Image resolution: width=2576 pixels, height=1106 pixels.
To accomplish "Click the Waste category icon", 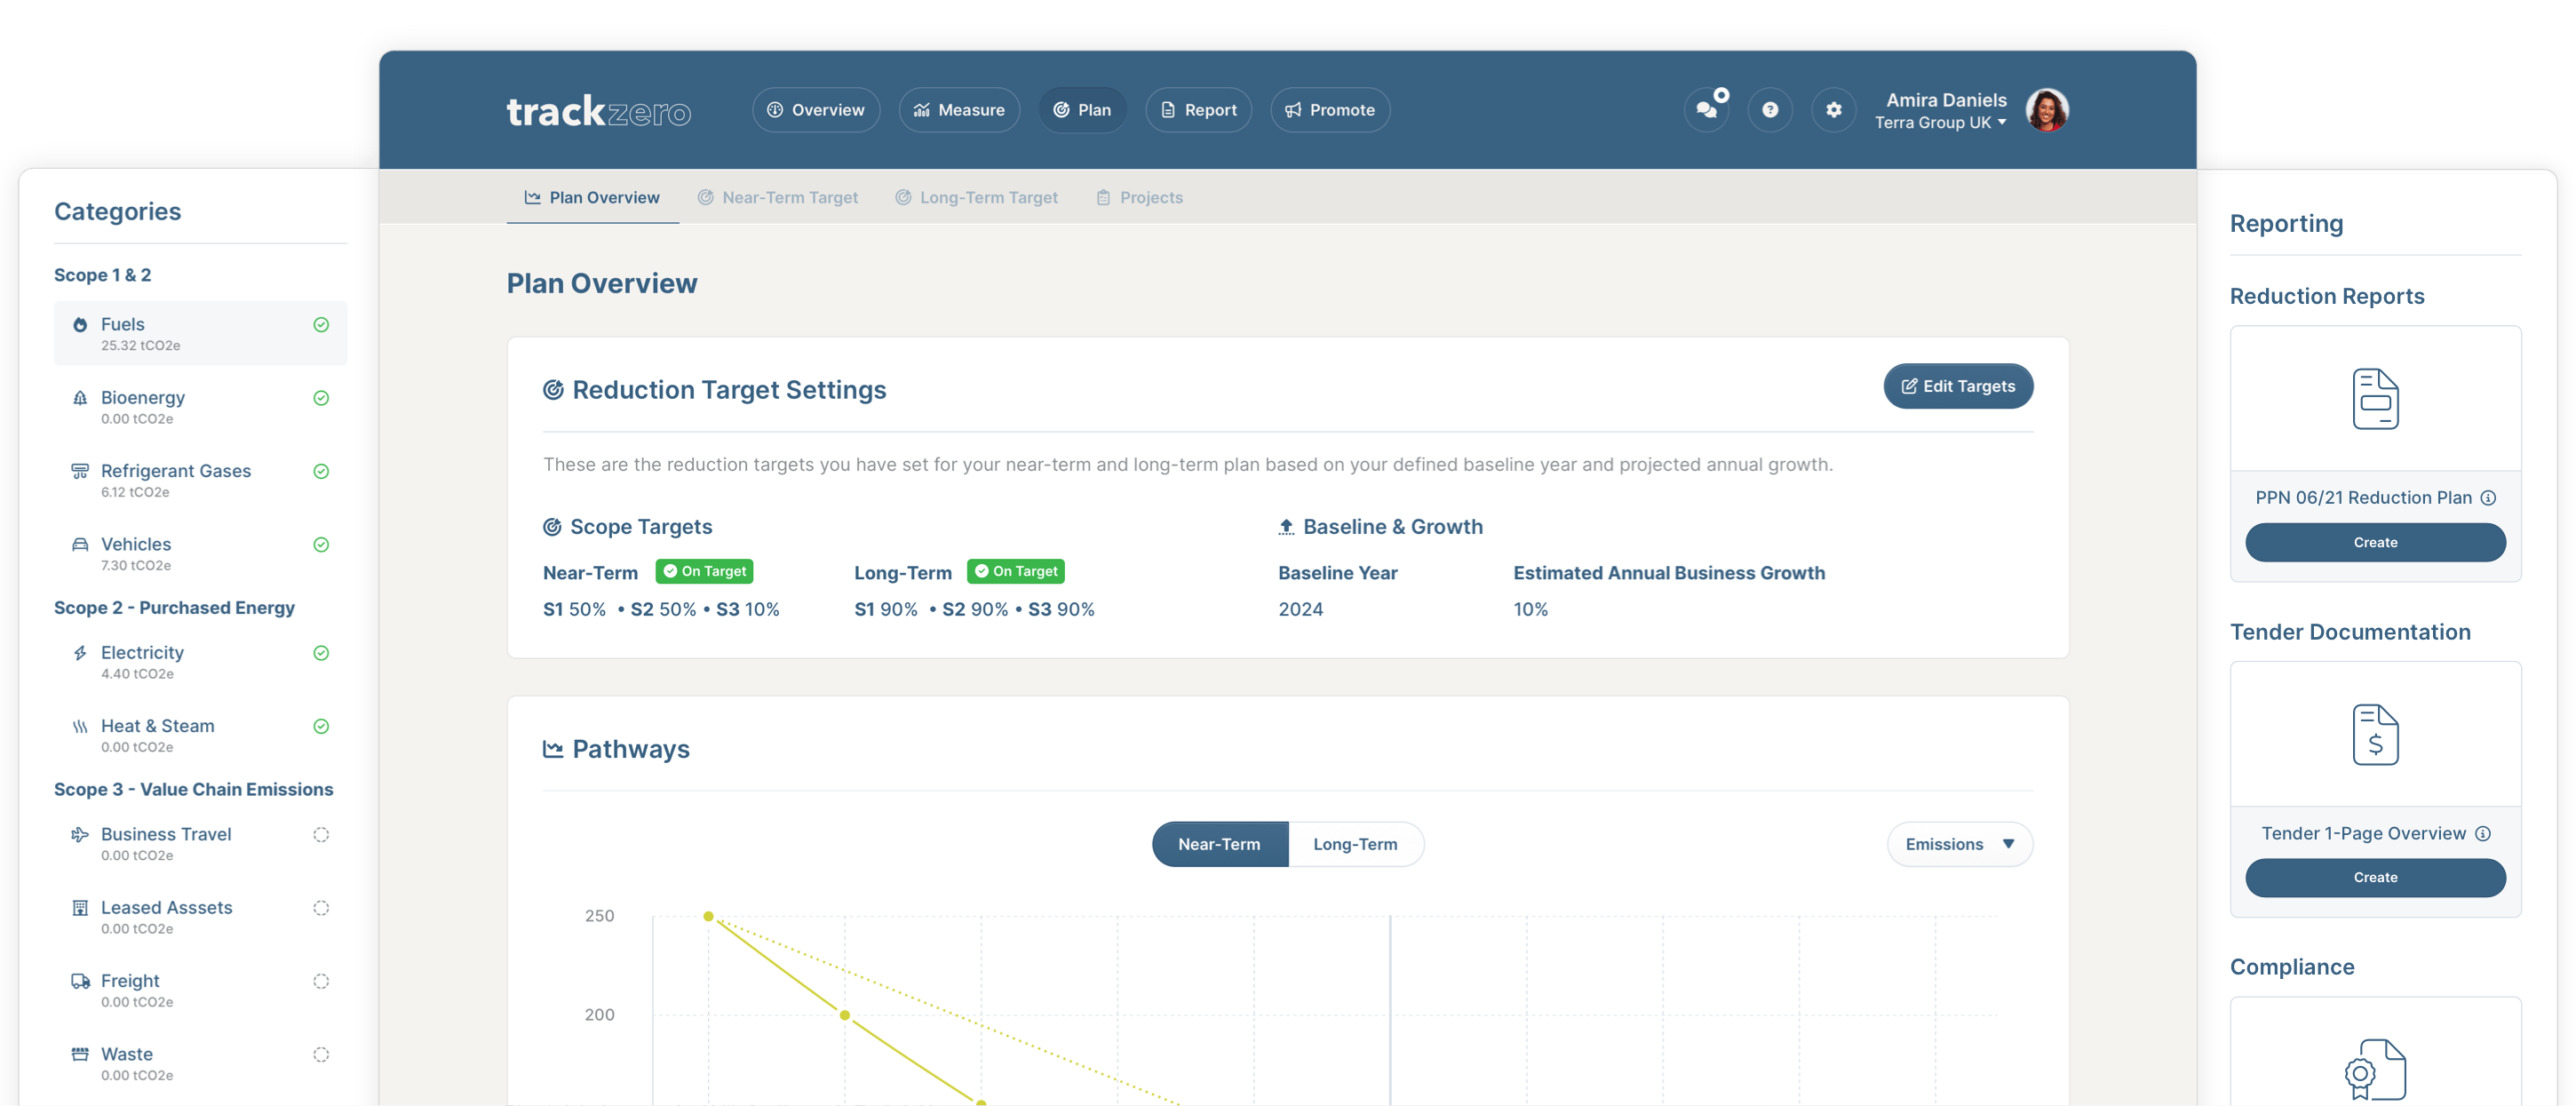I will 80,1054.
